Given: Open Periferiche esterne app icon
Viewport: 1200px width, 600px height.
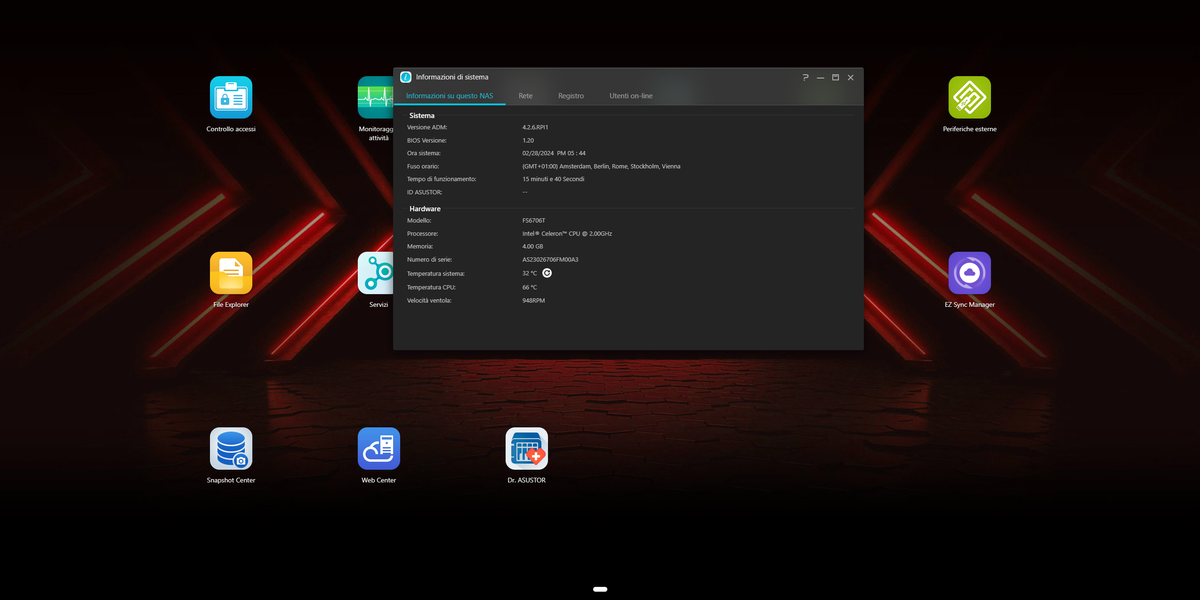Looking at the screenshot, I should [970, 97].
